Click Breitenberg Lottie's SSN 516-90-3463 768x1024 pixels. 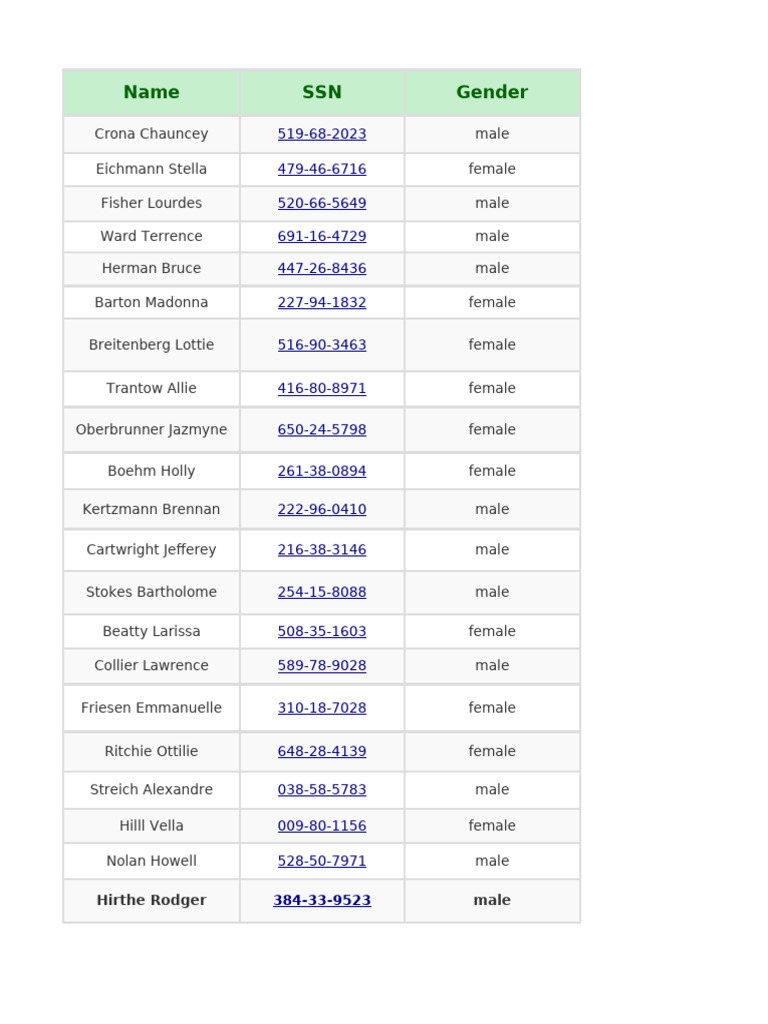point(321,345)
